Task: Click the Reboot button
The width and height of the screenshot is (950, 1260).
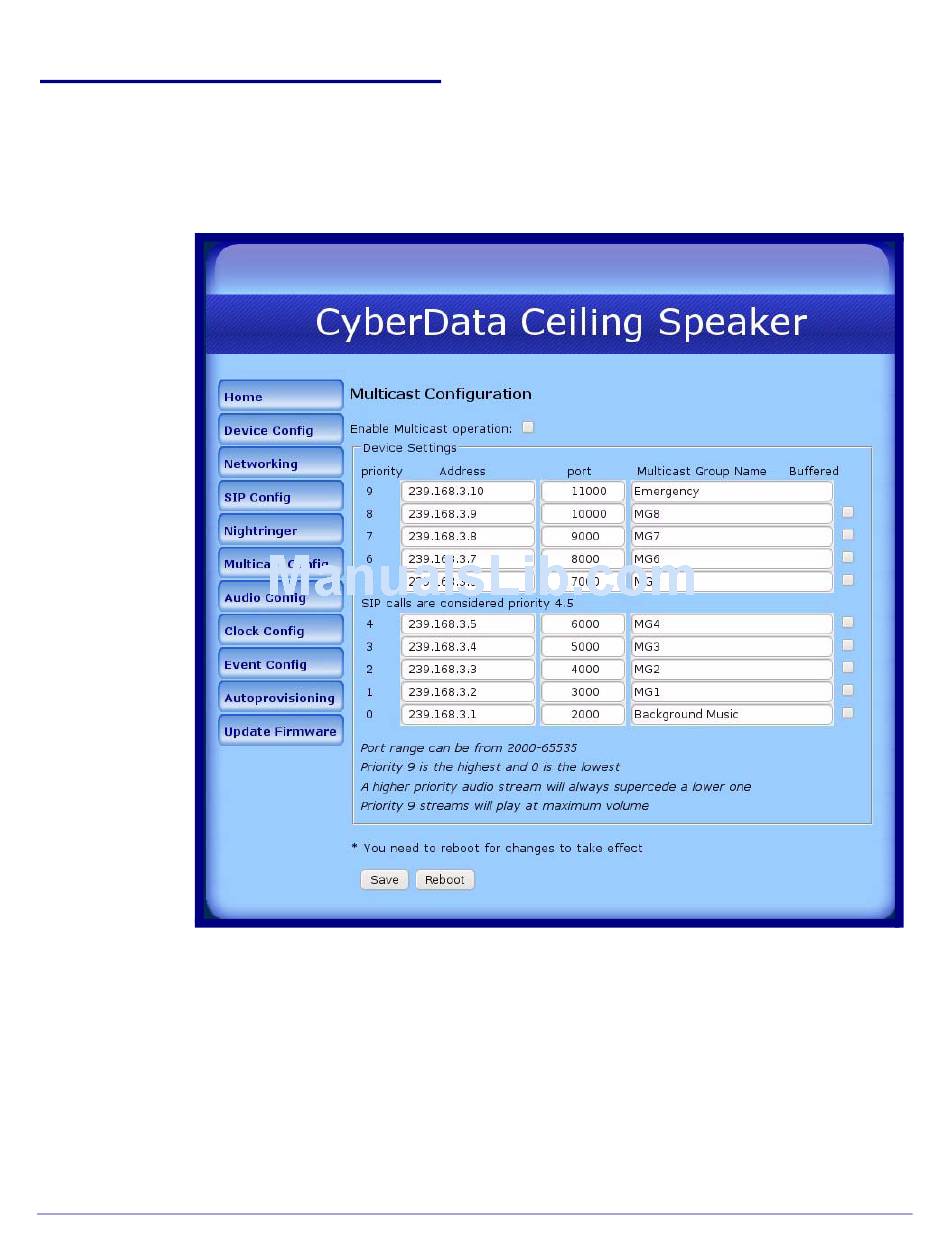Action: 444,880
